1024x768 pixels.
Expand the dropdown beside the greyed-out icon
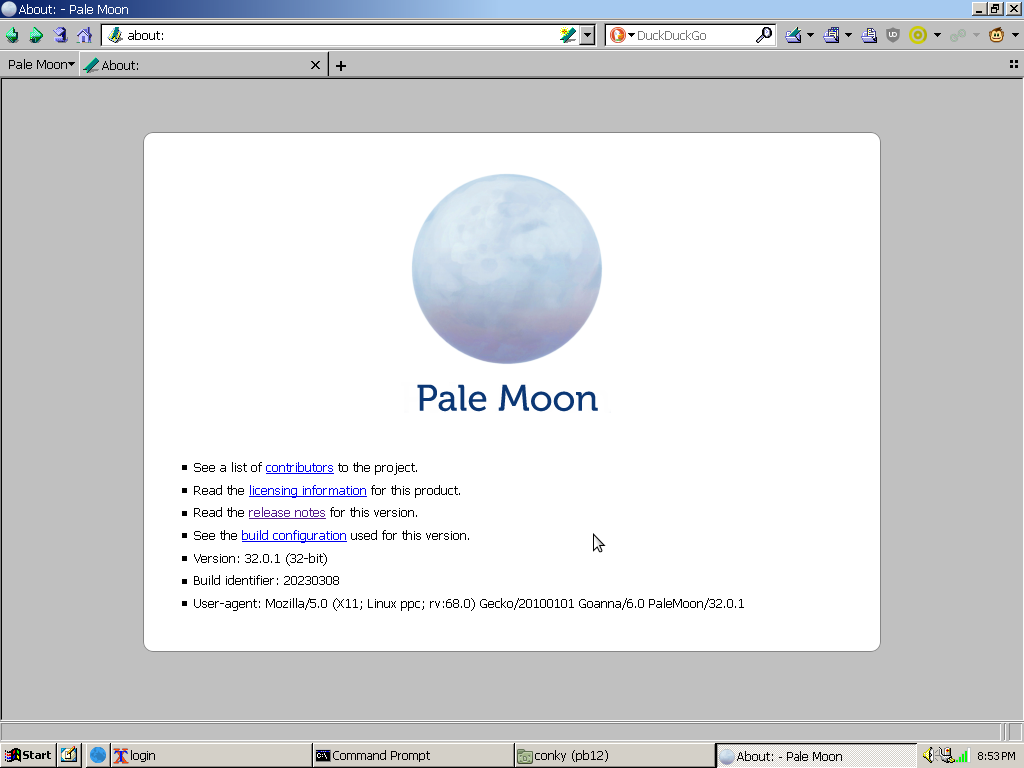pyautogui.click(x=976, y=35)
